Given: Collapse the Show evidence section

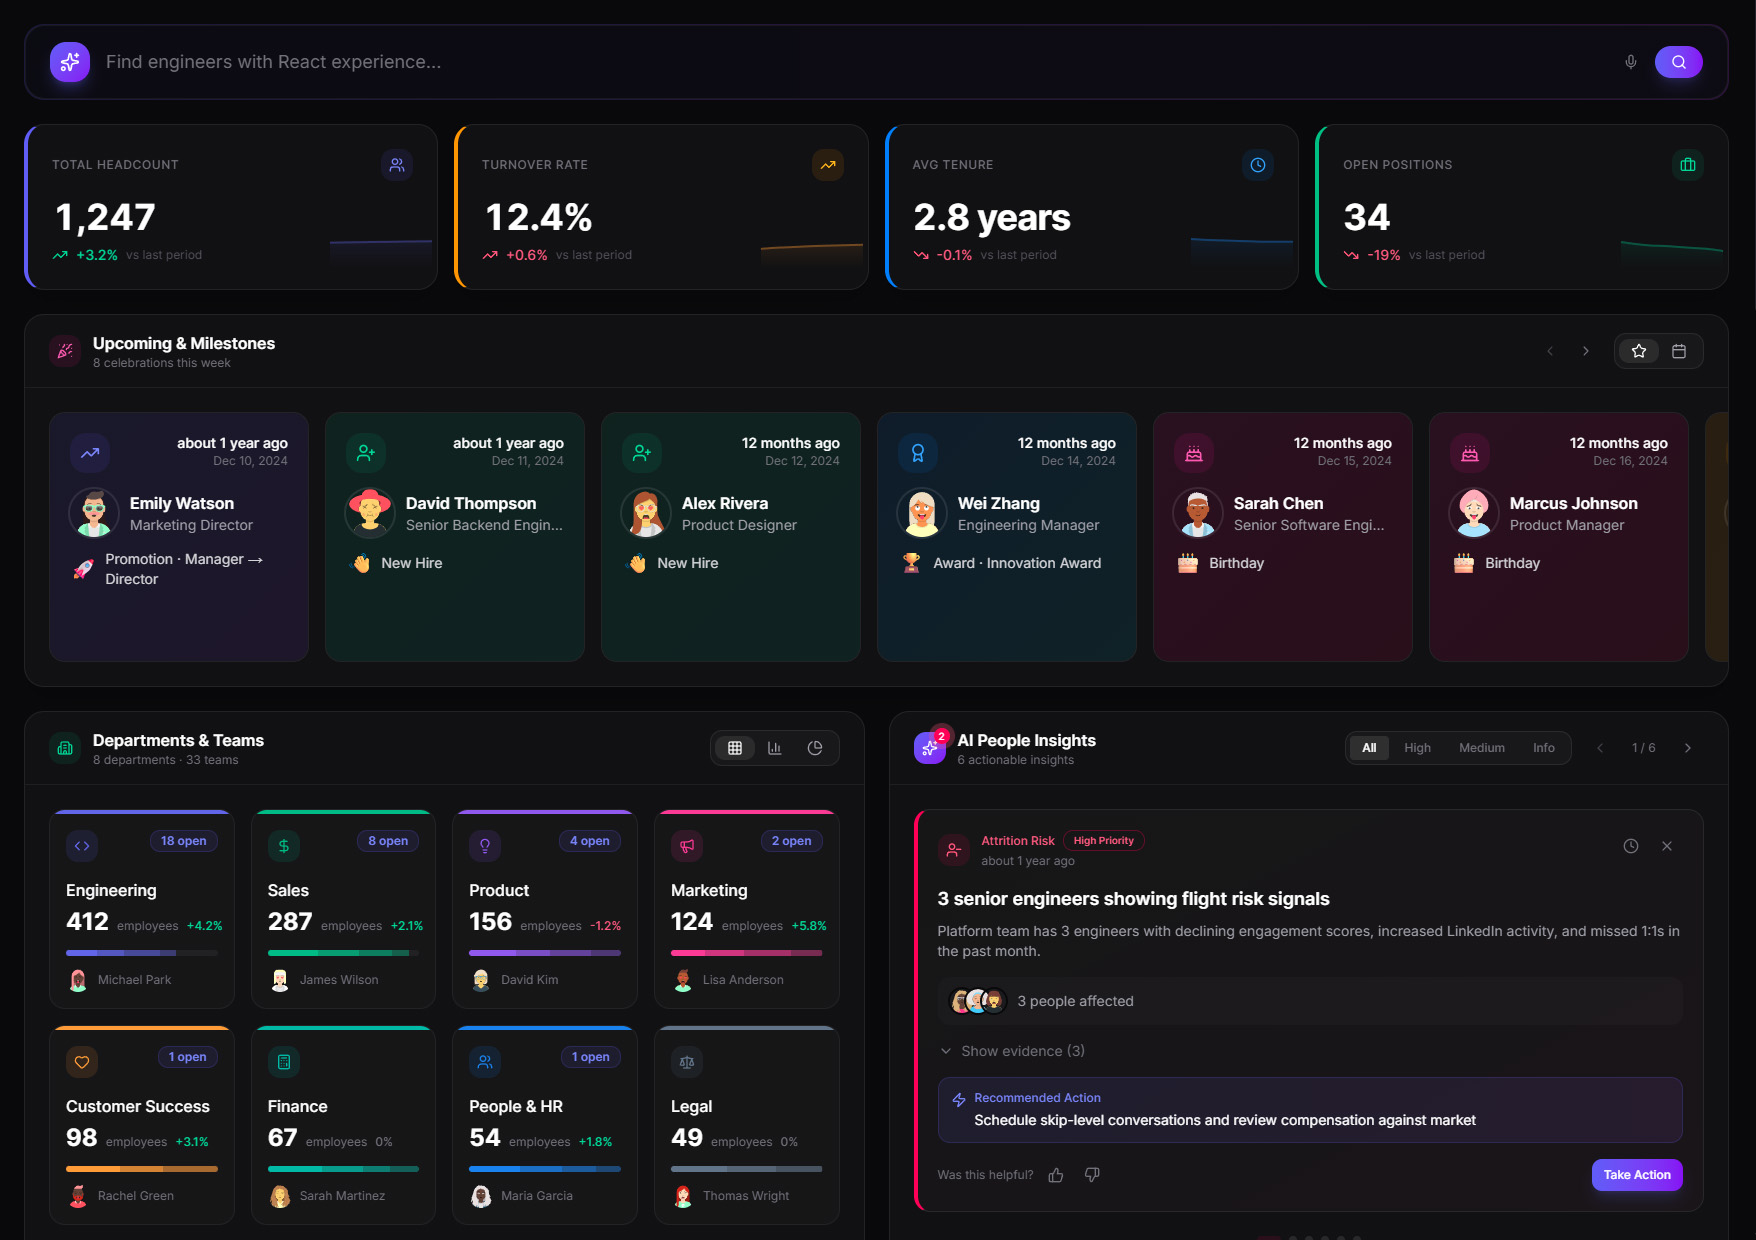Looking at the screenshot, I should pyautogui.click(x=1013, y=1051).
